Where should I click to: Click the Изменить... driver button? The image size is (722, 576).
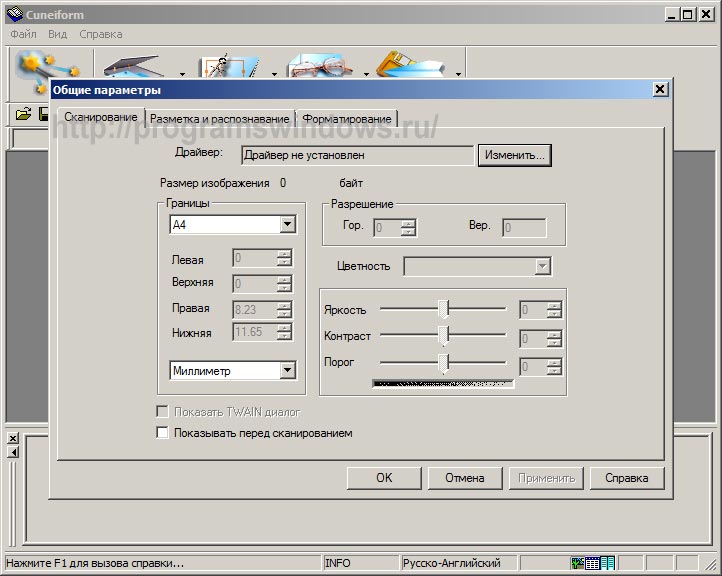pos(515,155)
